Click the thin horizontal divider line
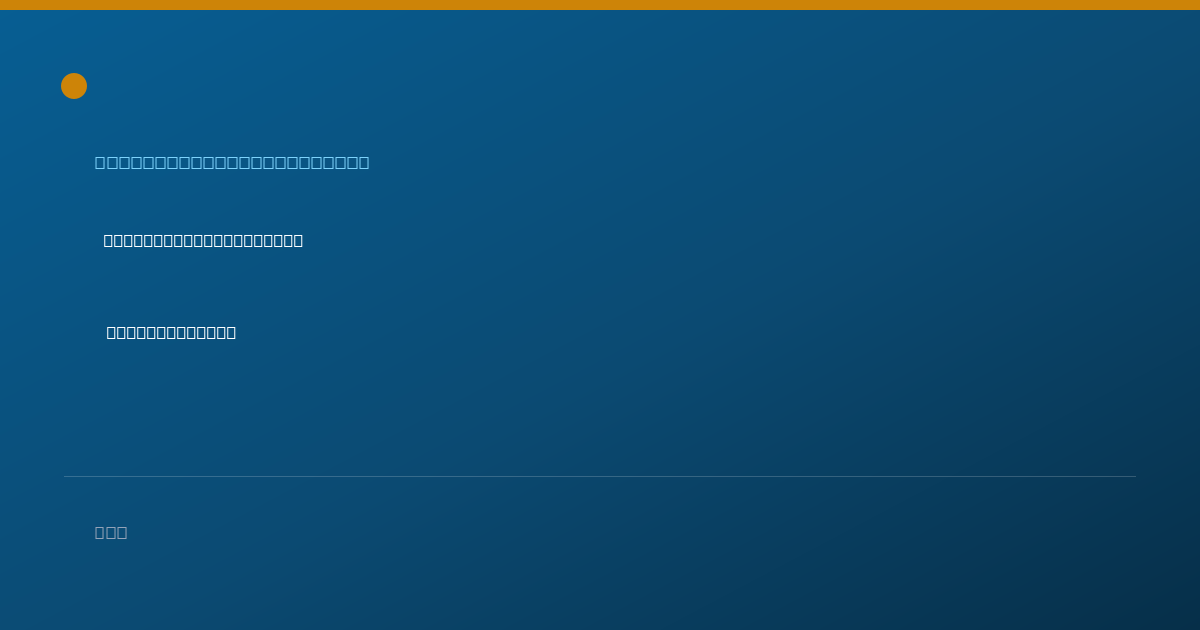Image resolution: width=1200 pixels, height=630 pixels. click(x=600, y=476)
